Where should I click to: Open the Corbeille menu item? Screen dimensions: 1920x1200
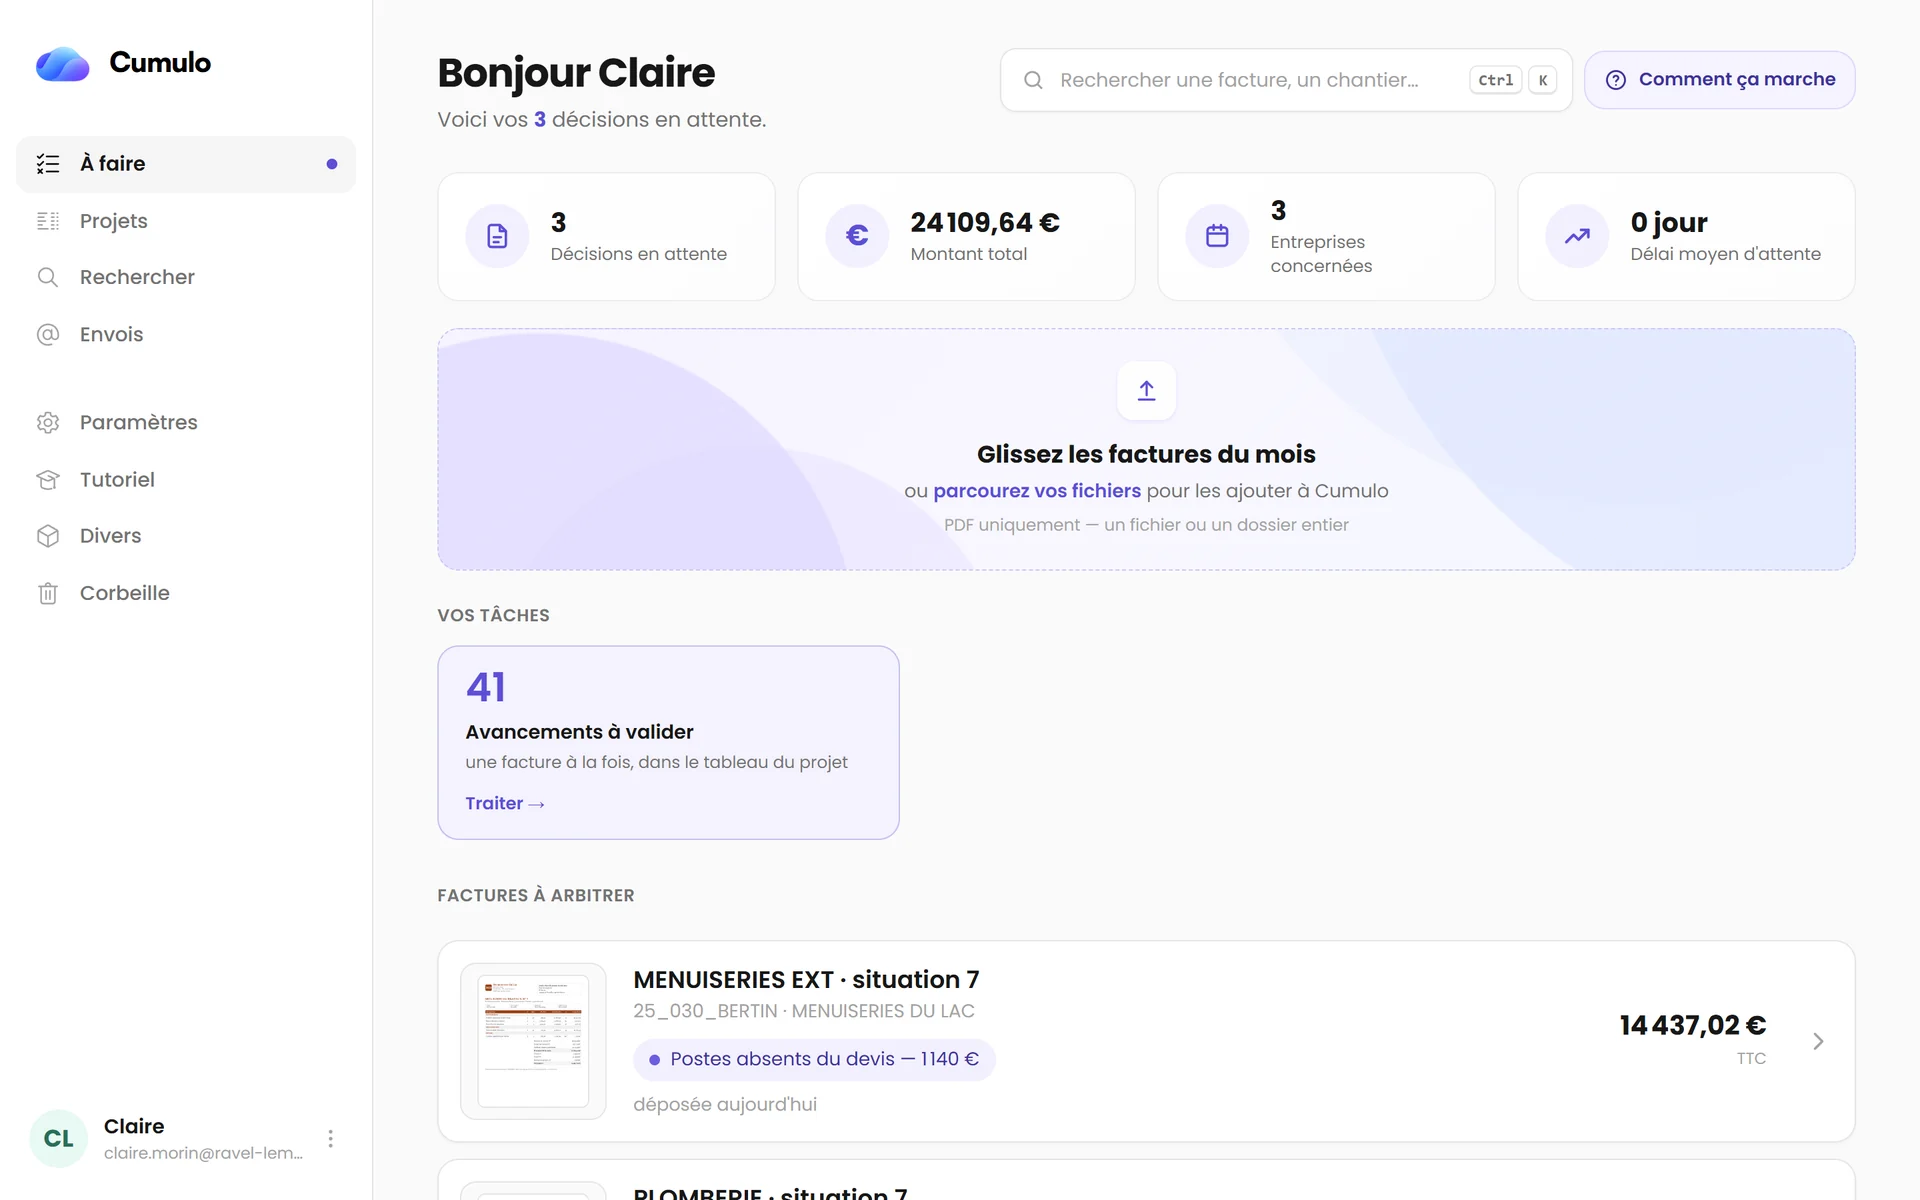pos(186,593)
